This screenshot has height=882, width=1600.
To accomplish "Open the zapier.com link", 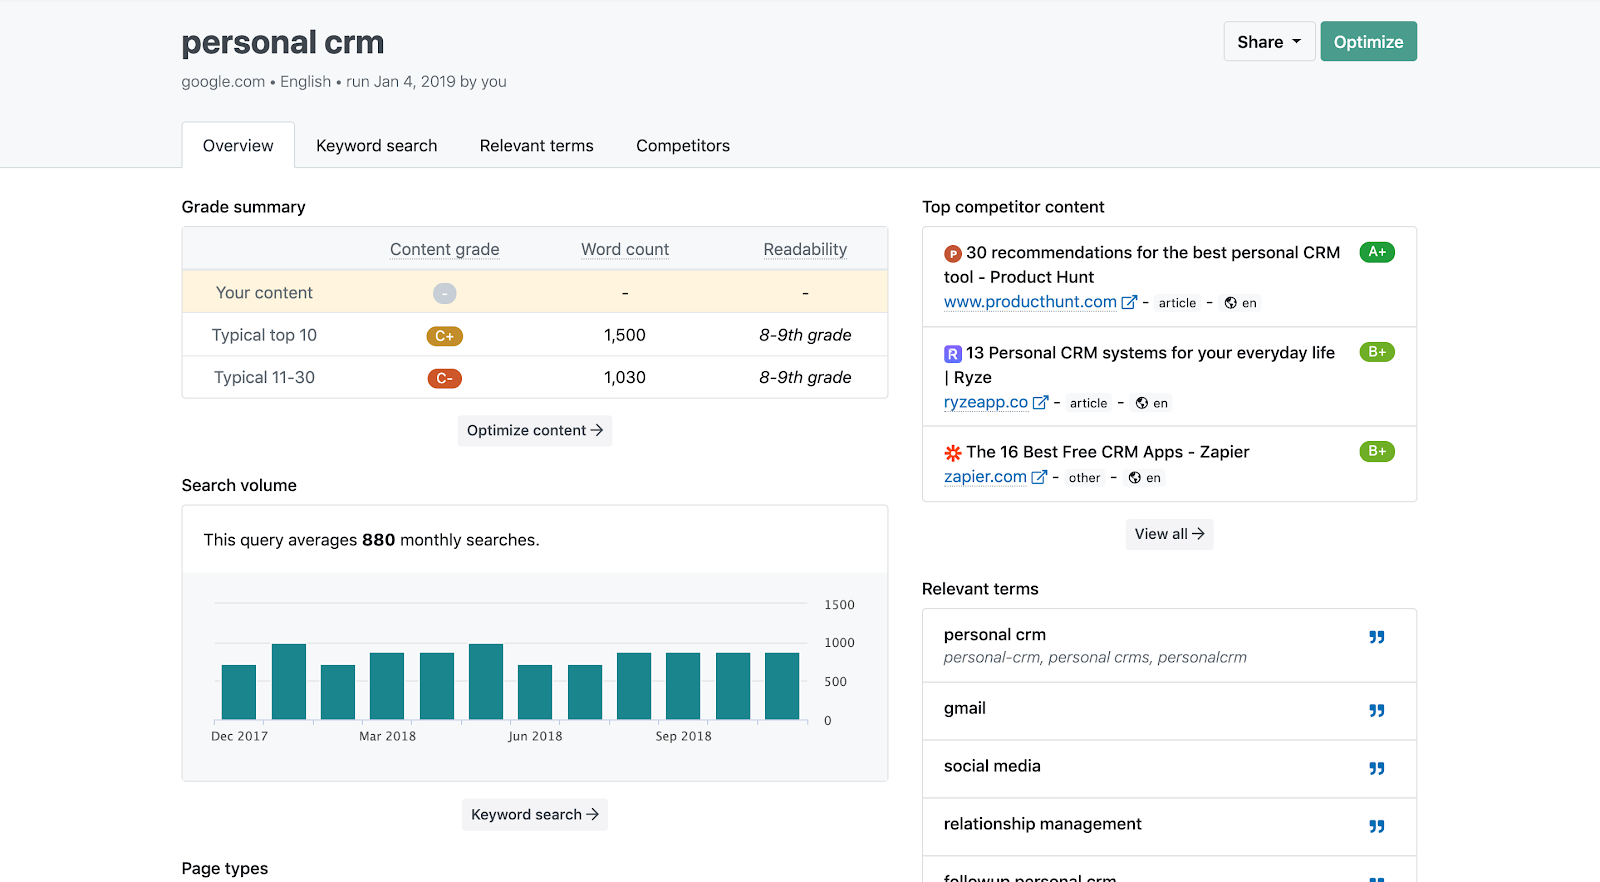I will pos(985,477).
